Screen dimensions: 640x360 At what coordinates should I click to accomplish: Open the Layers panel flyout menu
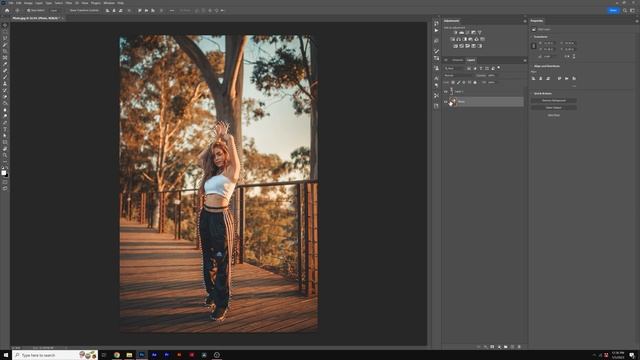coord(525,60)
